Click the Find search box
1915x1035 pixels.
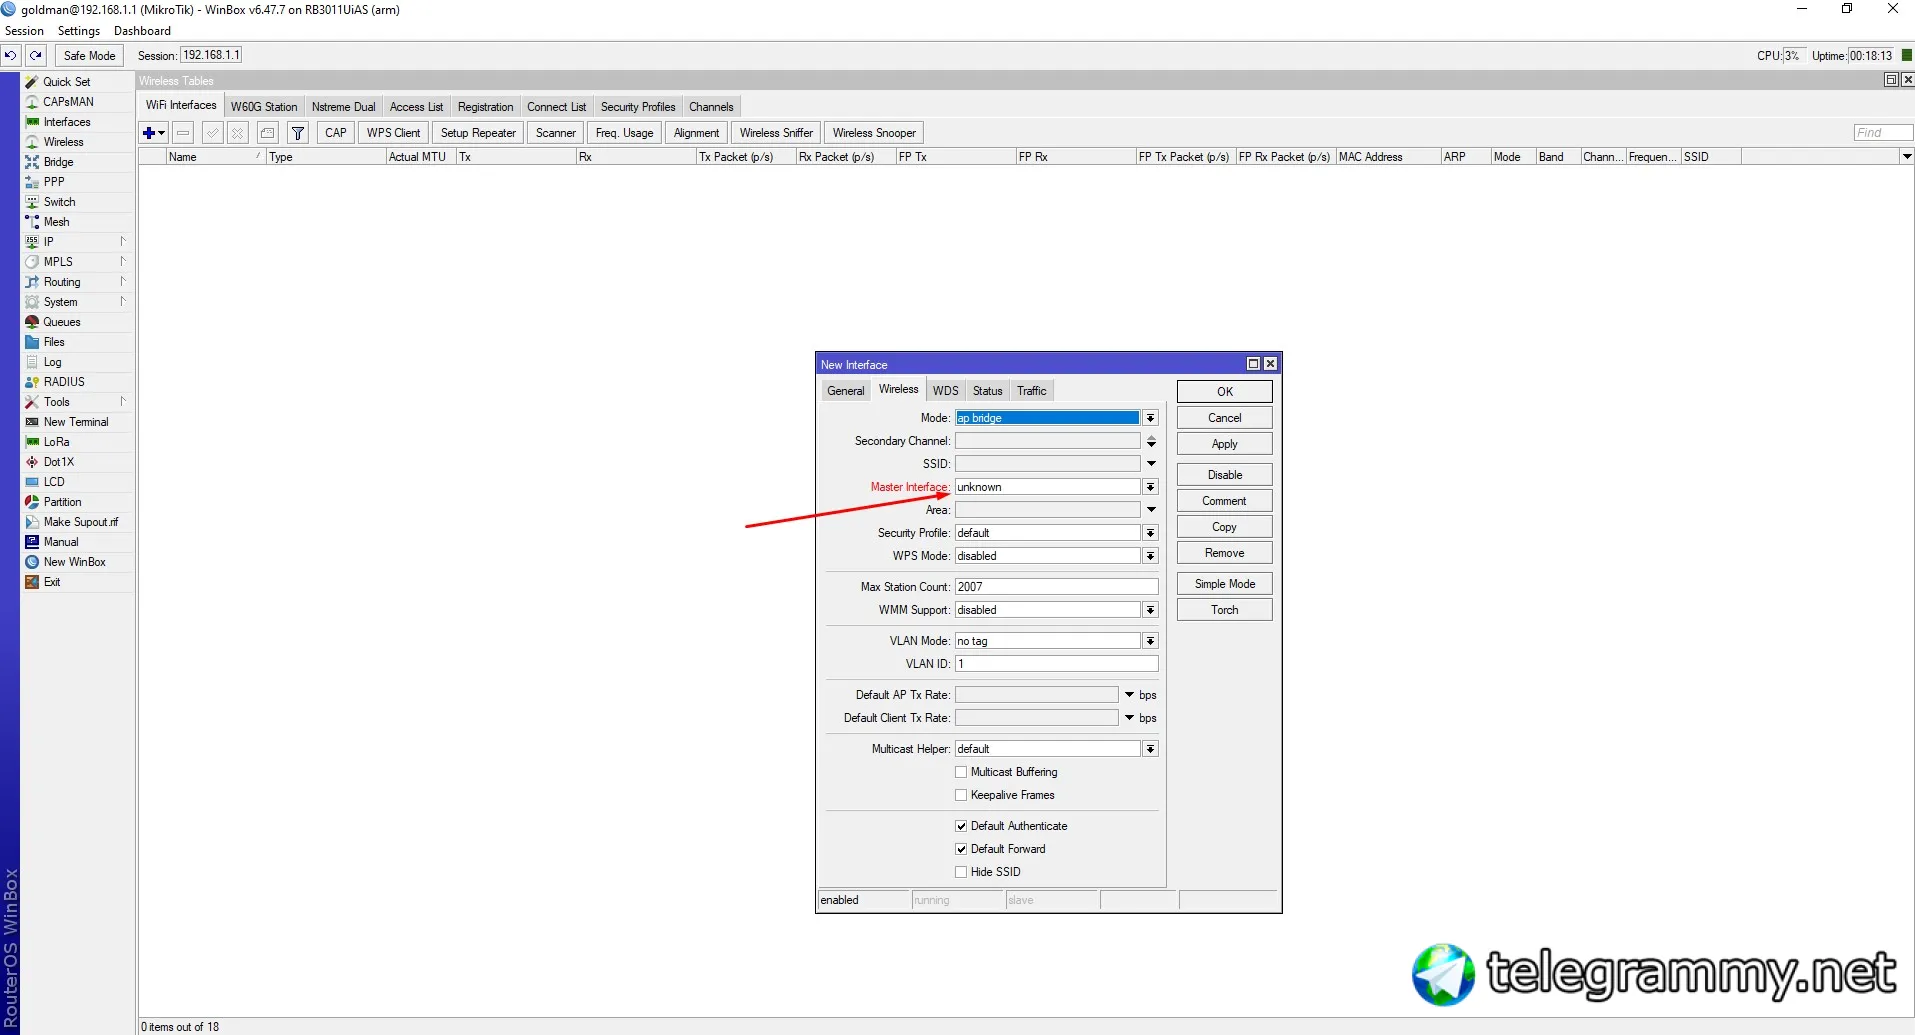pos(1882,132)
